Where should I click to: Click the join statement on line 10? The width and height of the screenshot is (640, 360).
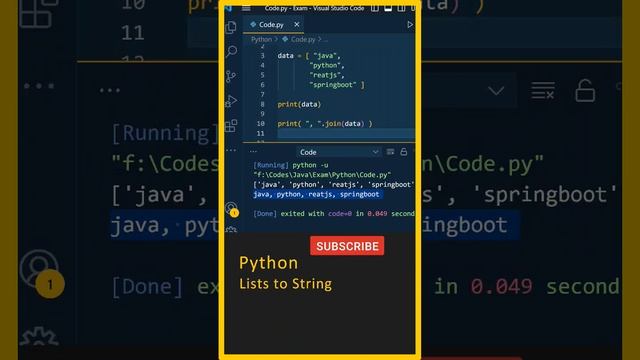pos(325,124)
